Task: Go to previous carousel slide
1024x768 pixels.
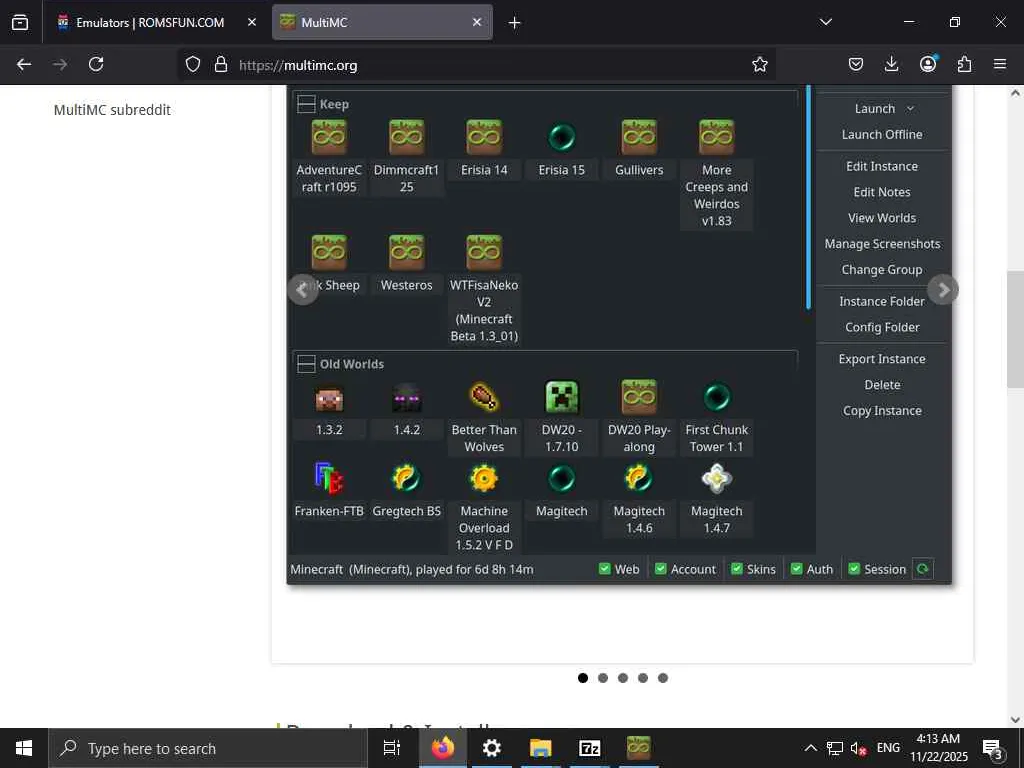Action: pos(302,290)
